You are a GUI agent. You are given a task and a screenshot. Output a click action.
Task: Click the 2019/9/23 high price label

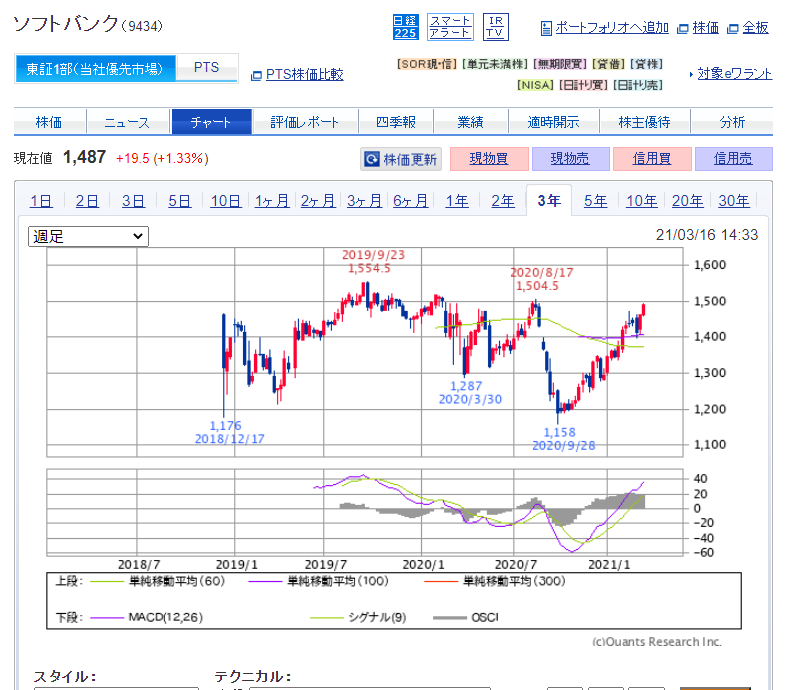(373, 261)
